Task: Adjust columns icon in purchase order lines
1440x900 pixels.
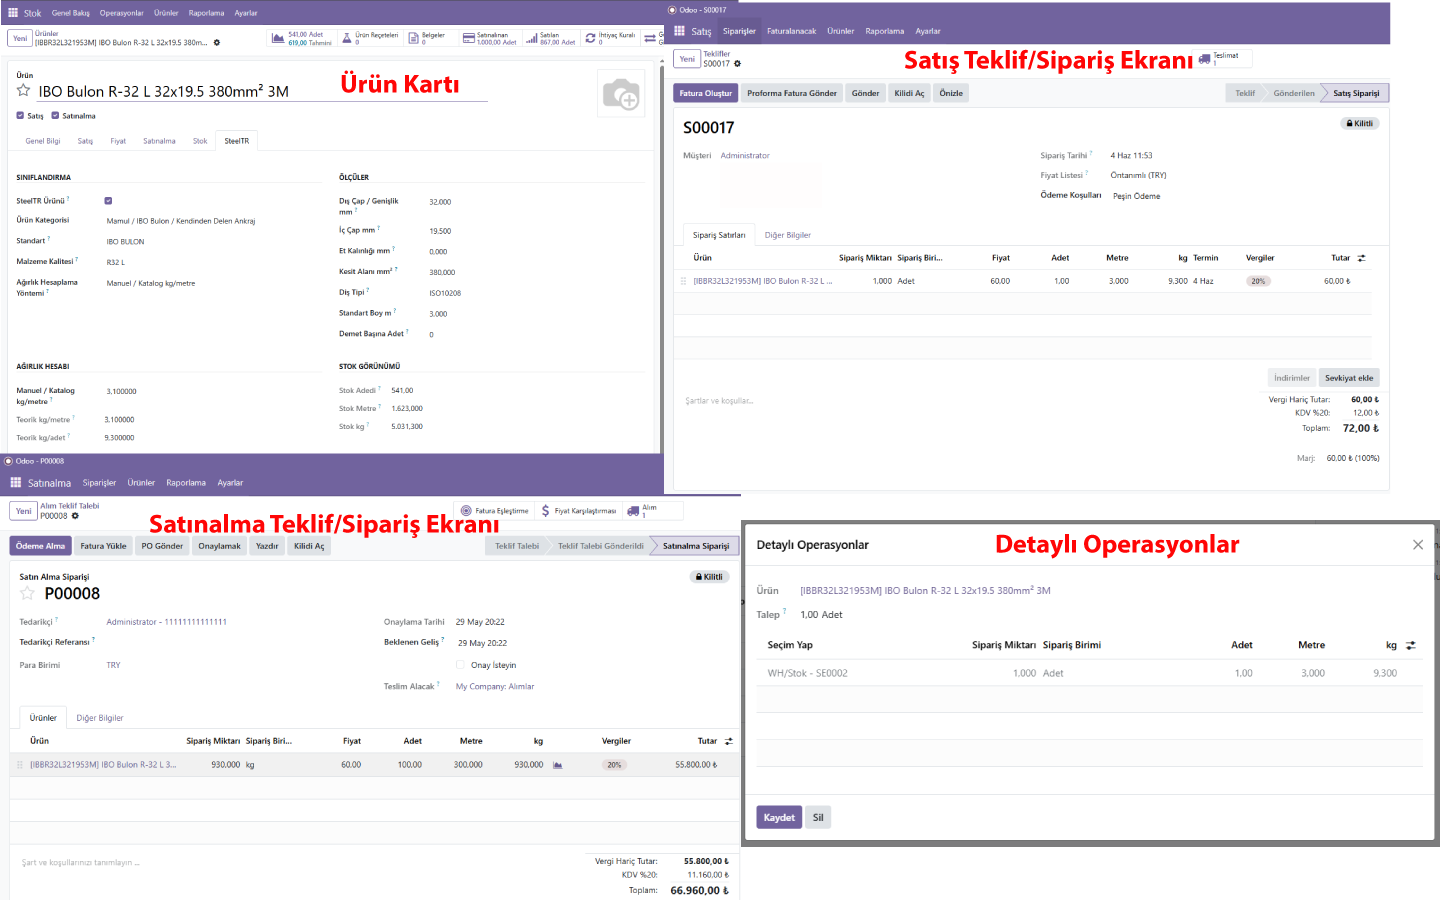Action: coord(728,741)
